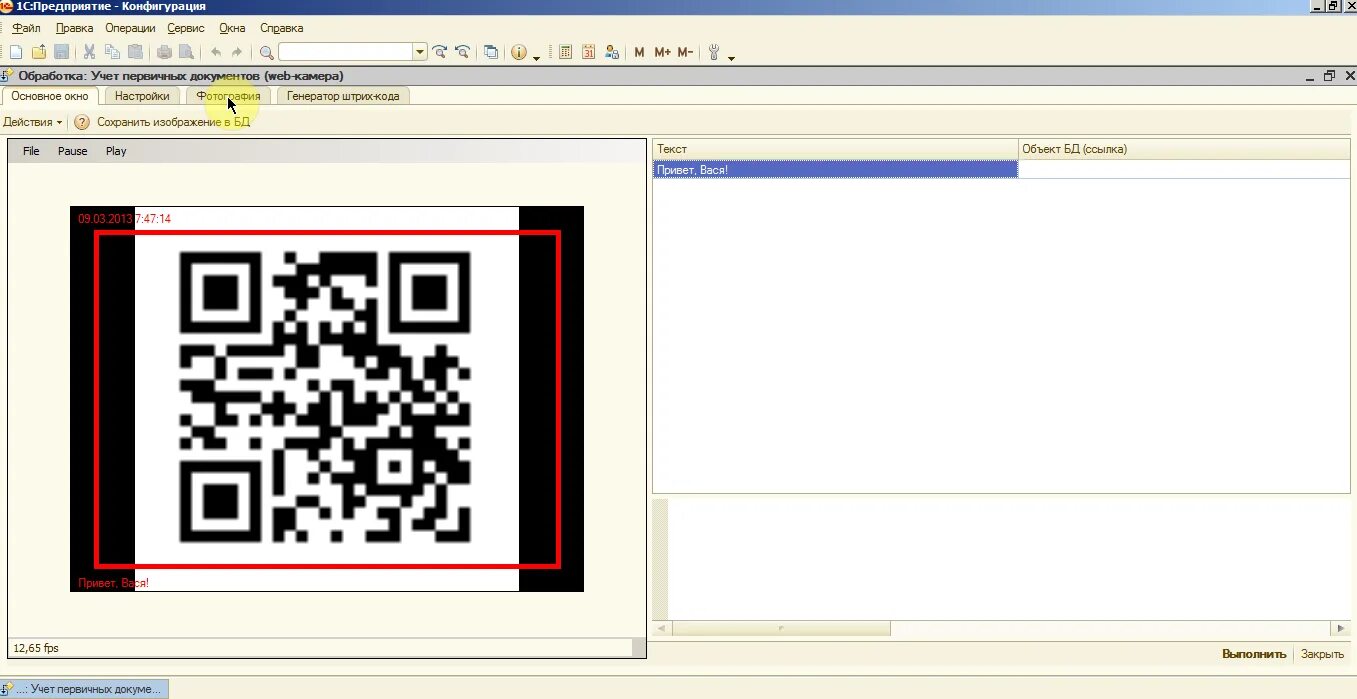Open the Действия dropdown menu
The width and height of the screenshot is (1357, 699).
tap(32, 122)
